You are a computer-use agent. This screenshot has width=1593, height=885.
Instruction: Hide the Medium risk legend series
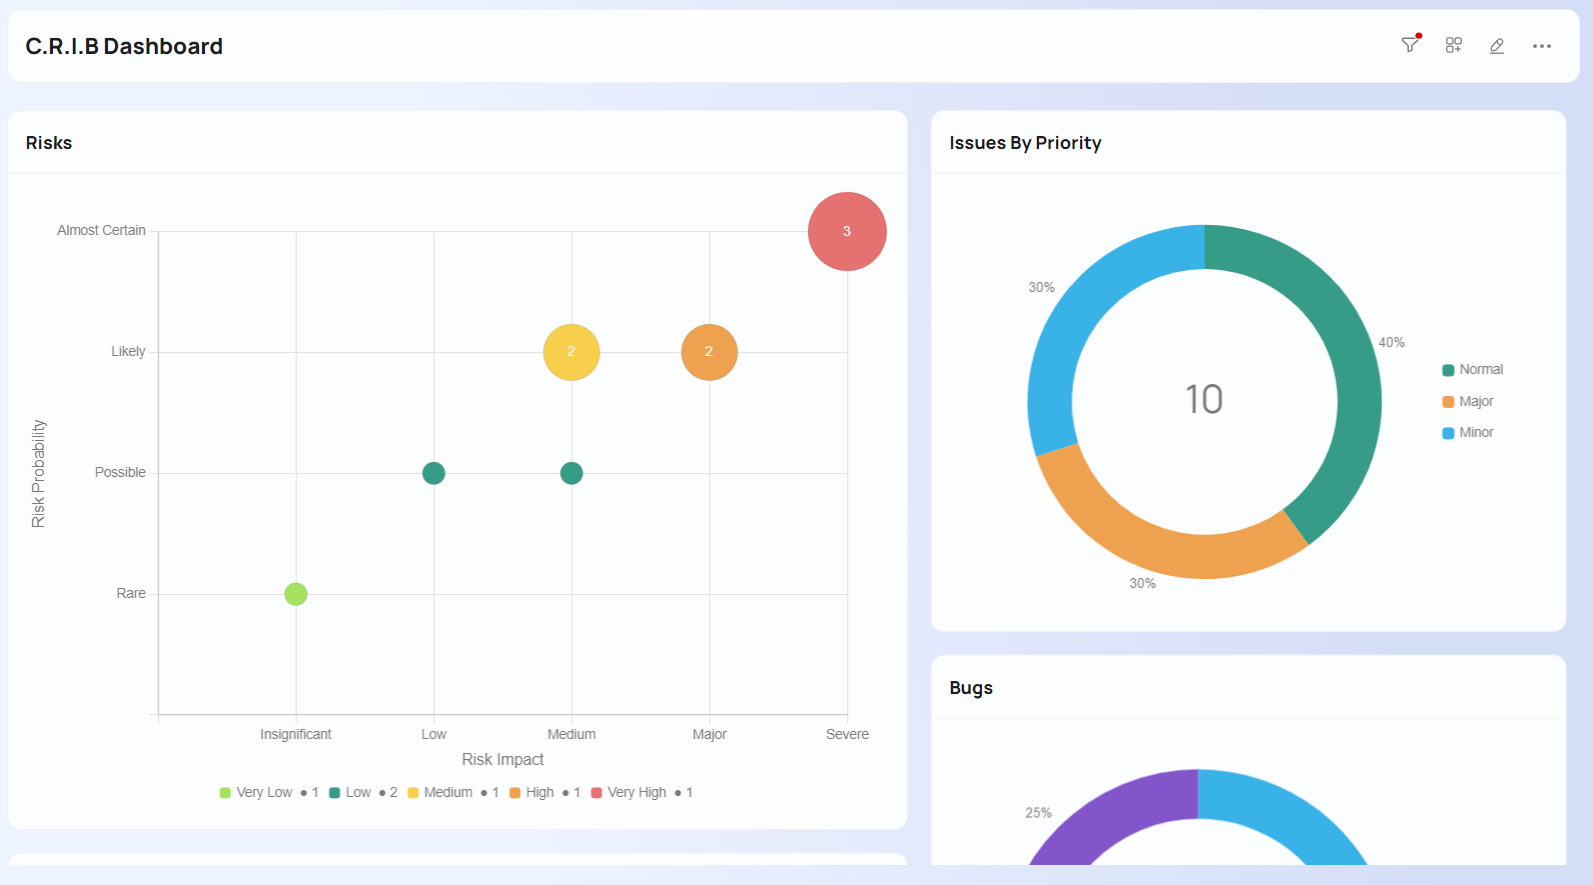pyautogui.click(x=447, y=792)
